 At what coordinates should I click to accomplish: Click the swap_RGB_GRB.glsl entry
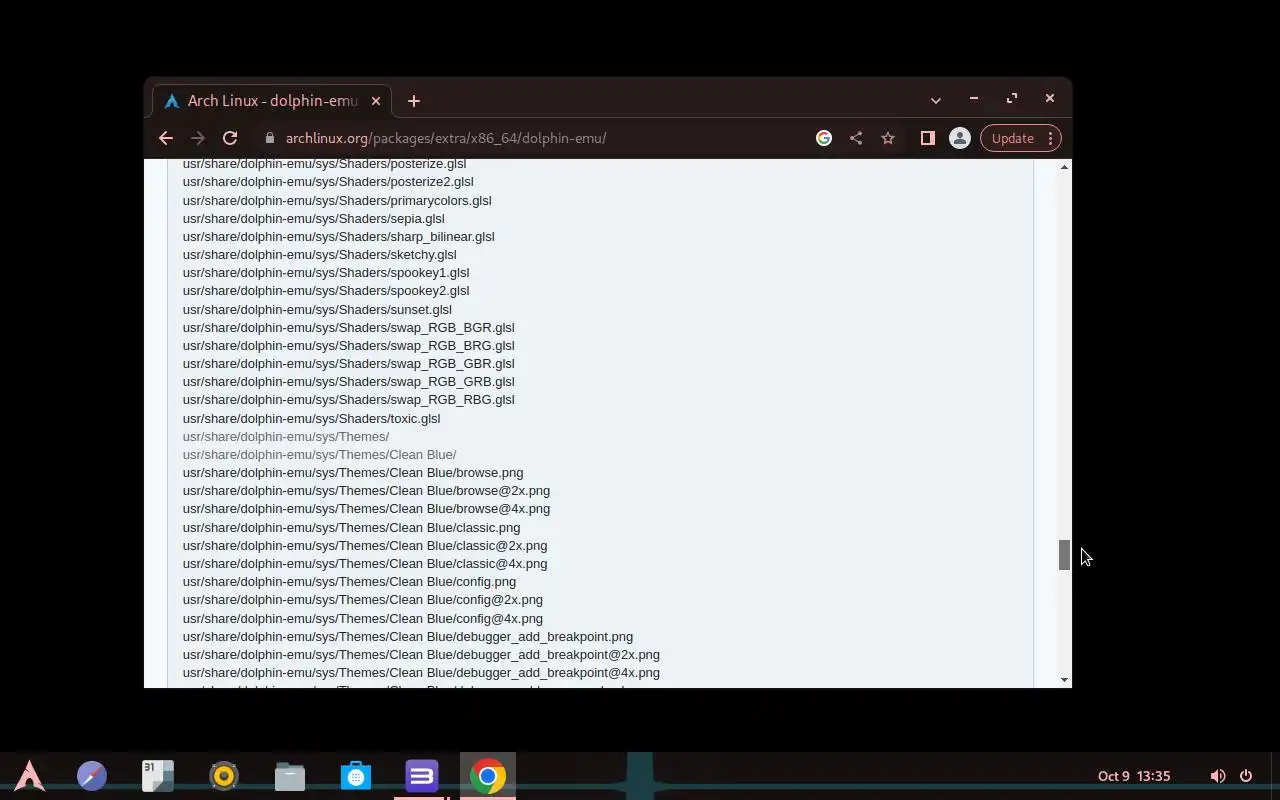coord(349,381)
